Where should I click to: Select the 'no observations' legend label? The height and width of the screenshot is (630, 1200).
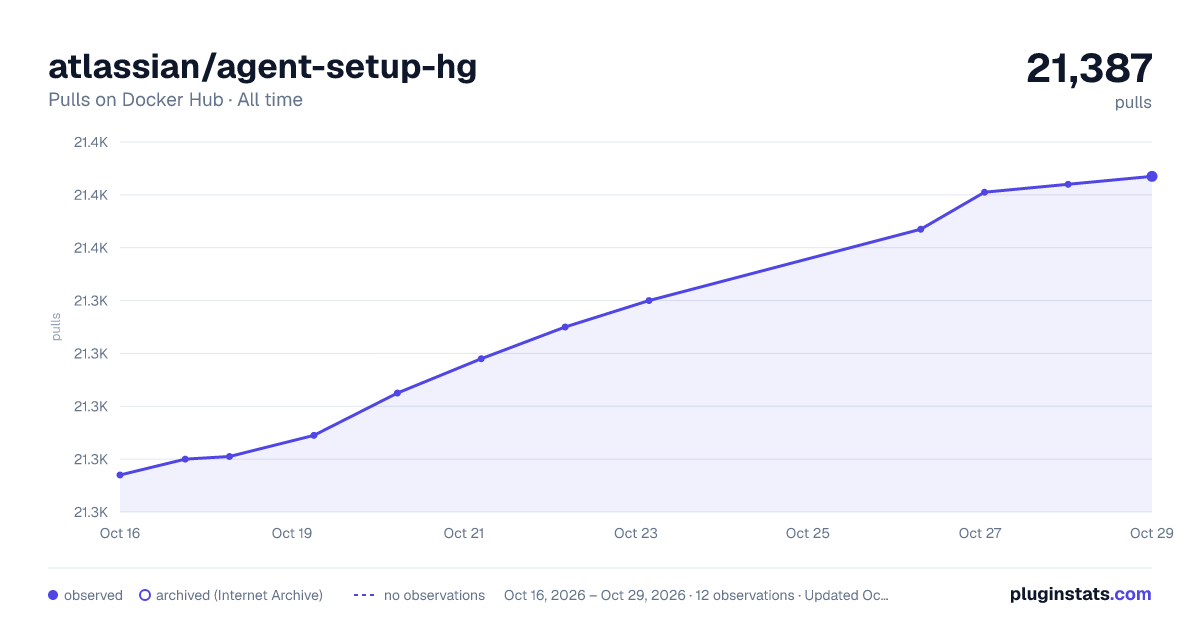coord(434,595)
